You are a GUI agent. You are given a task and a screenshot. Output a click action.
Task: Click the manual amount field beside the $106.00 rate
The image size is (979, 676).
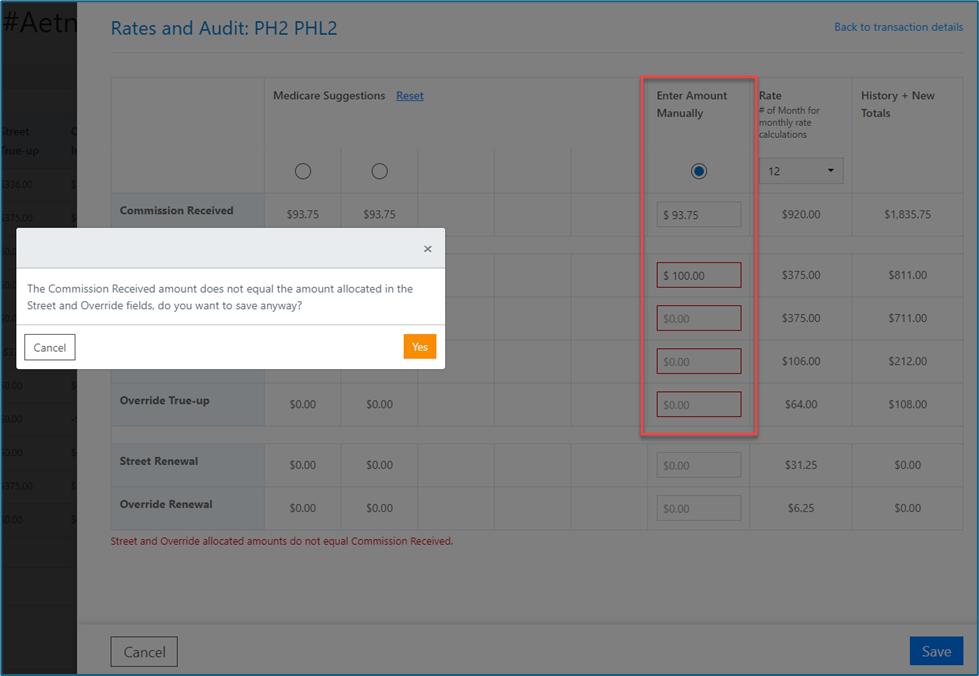click(x=699, y=361)
